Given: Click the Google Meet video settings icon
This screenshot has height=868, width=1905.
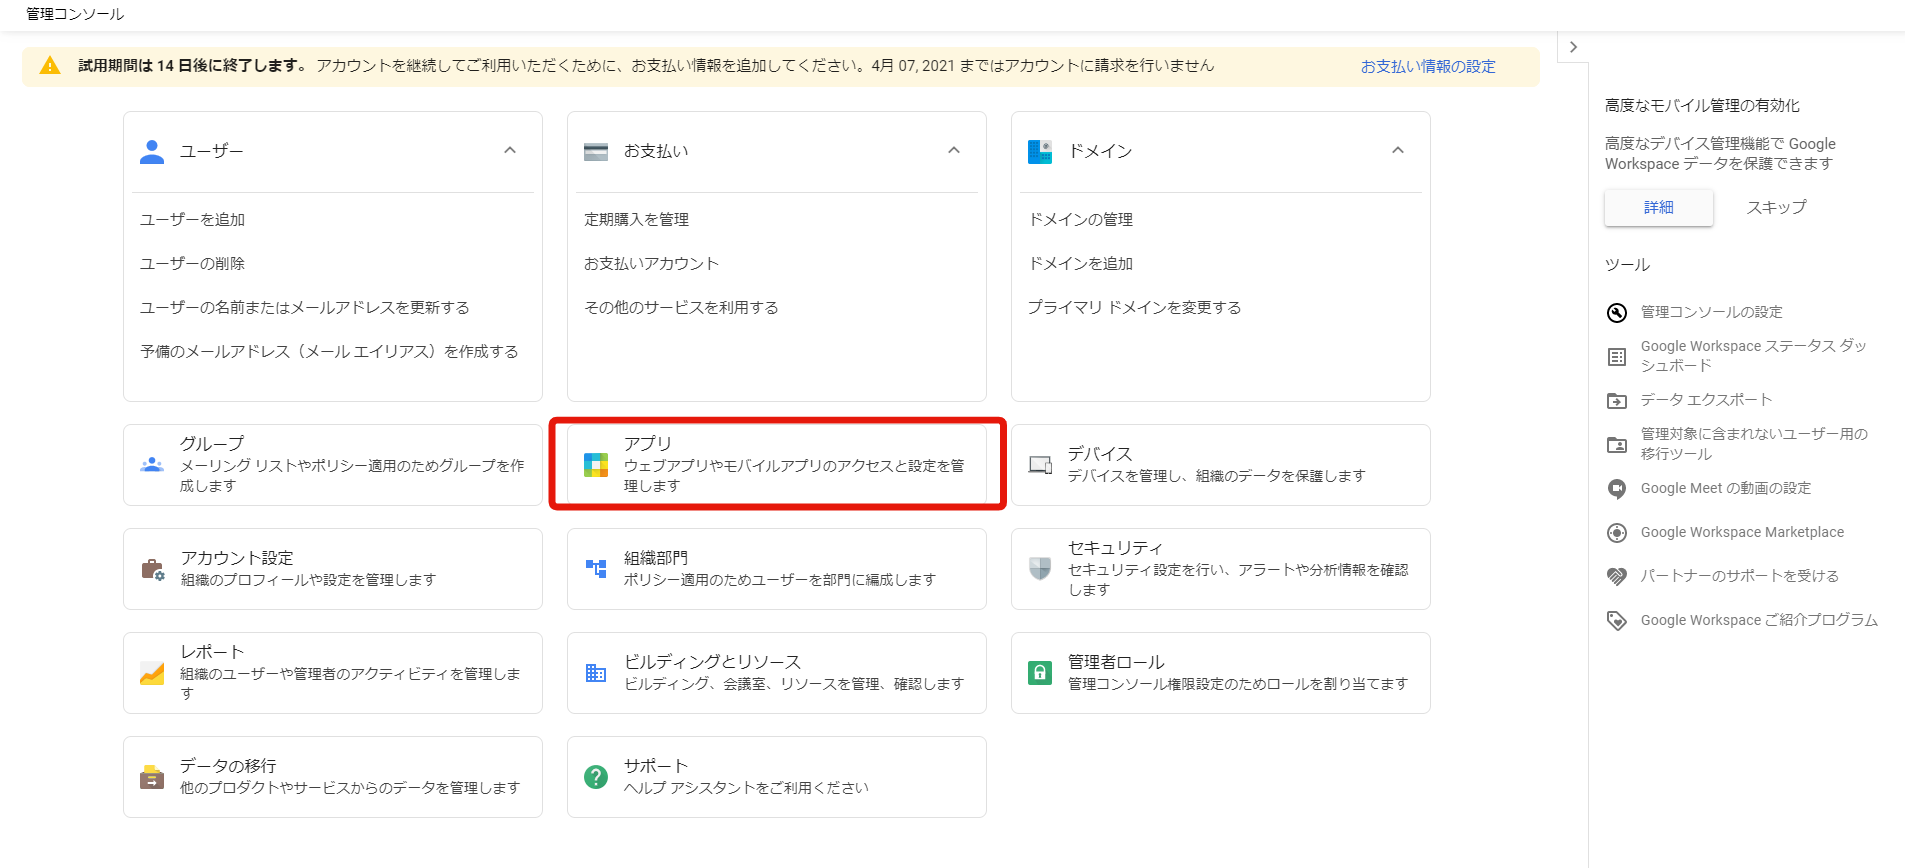Looking at the screenshot, I should pyautogui.click(x=1617, y=489).
